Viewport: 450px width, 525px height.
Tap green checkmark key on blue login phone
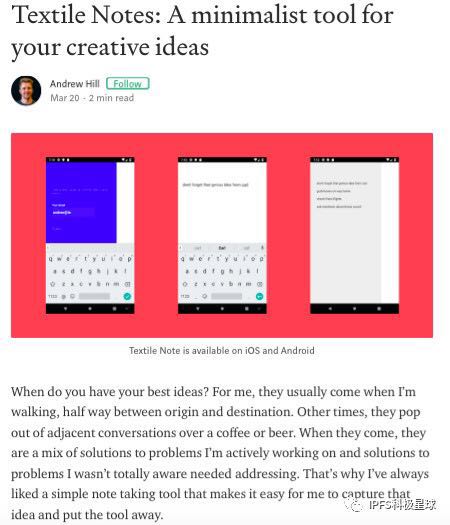tap(127, 296)
